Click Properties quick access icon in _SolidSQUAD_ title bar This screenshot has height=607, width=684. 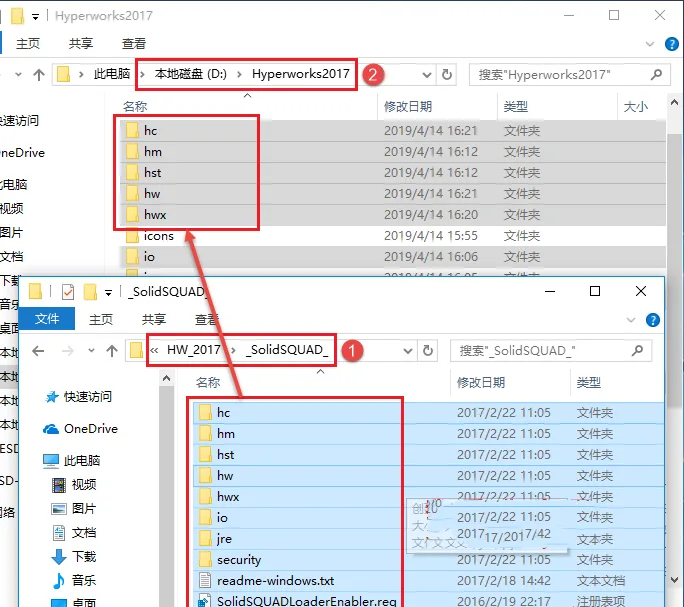68,291
